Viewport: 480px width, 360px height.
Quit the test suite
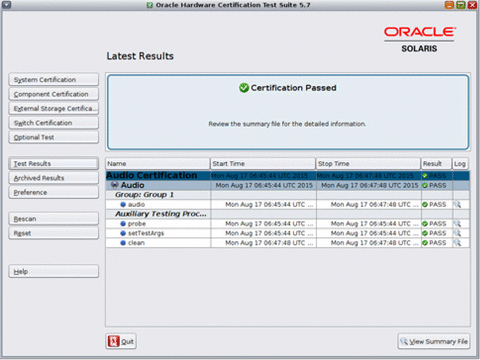point(121,341)
